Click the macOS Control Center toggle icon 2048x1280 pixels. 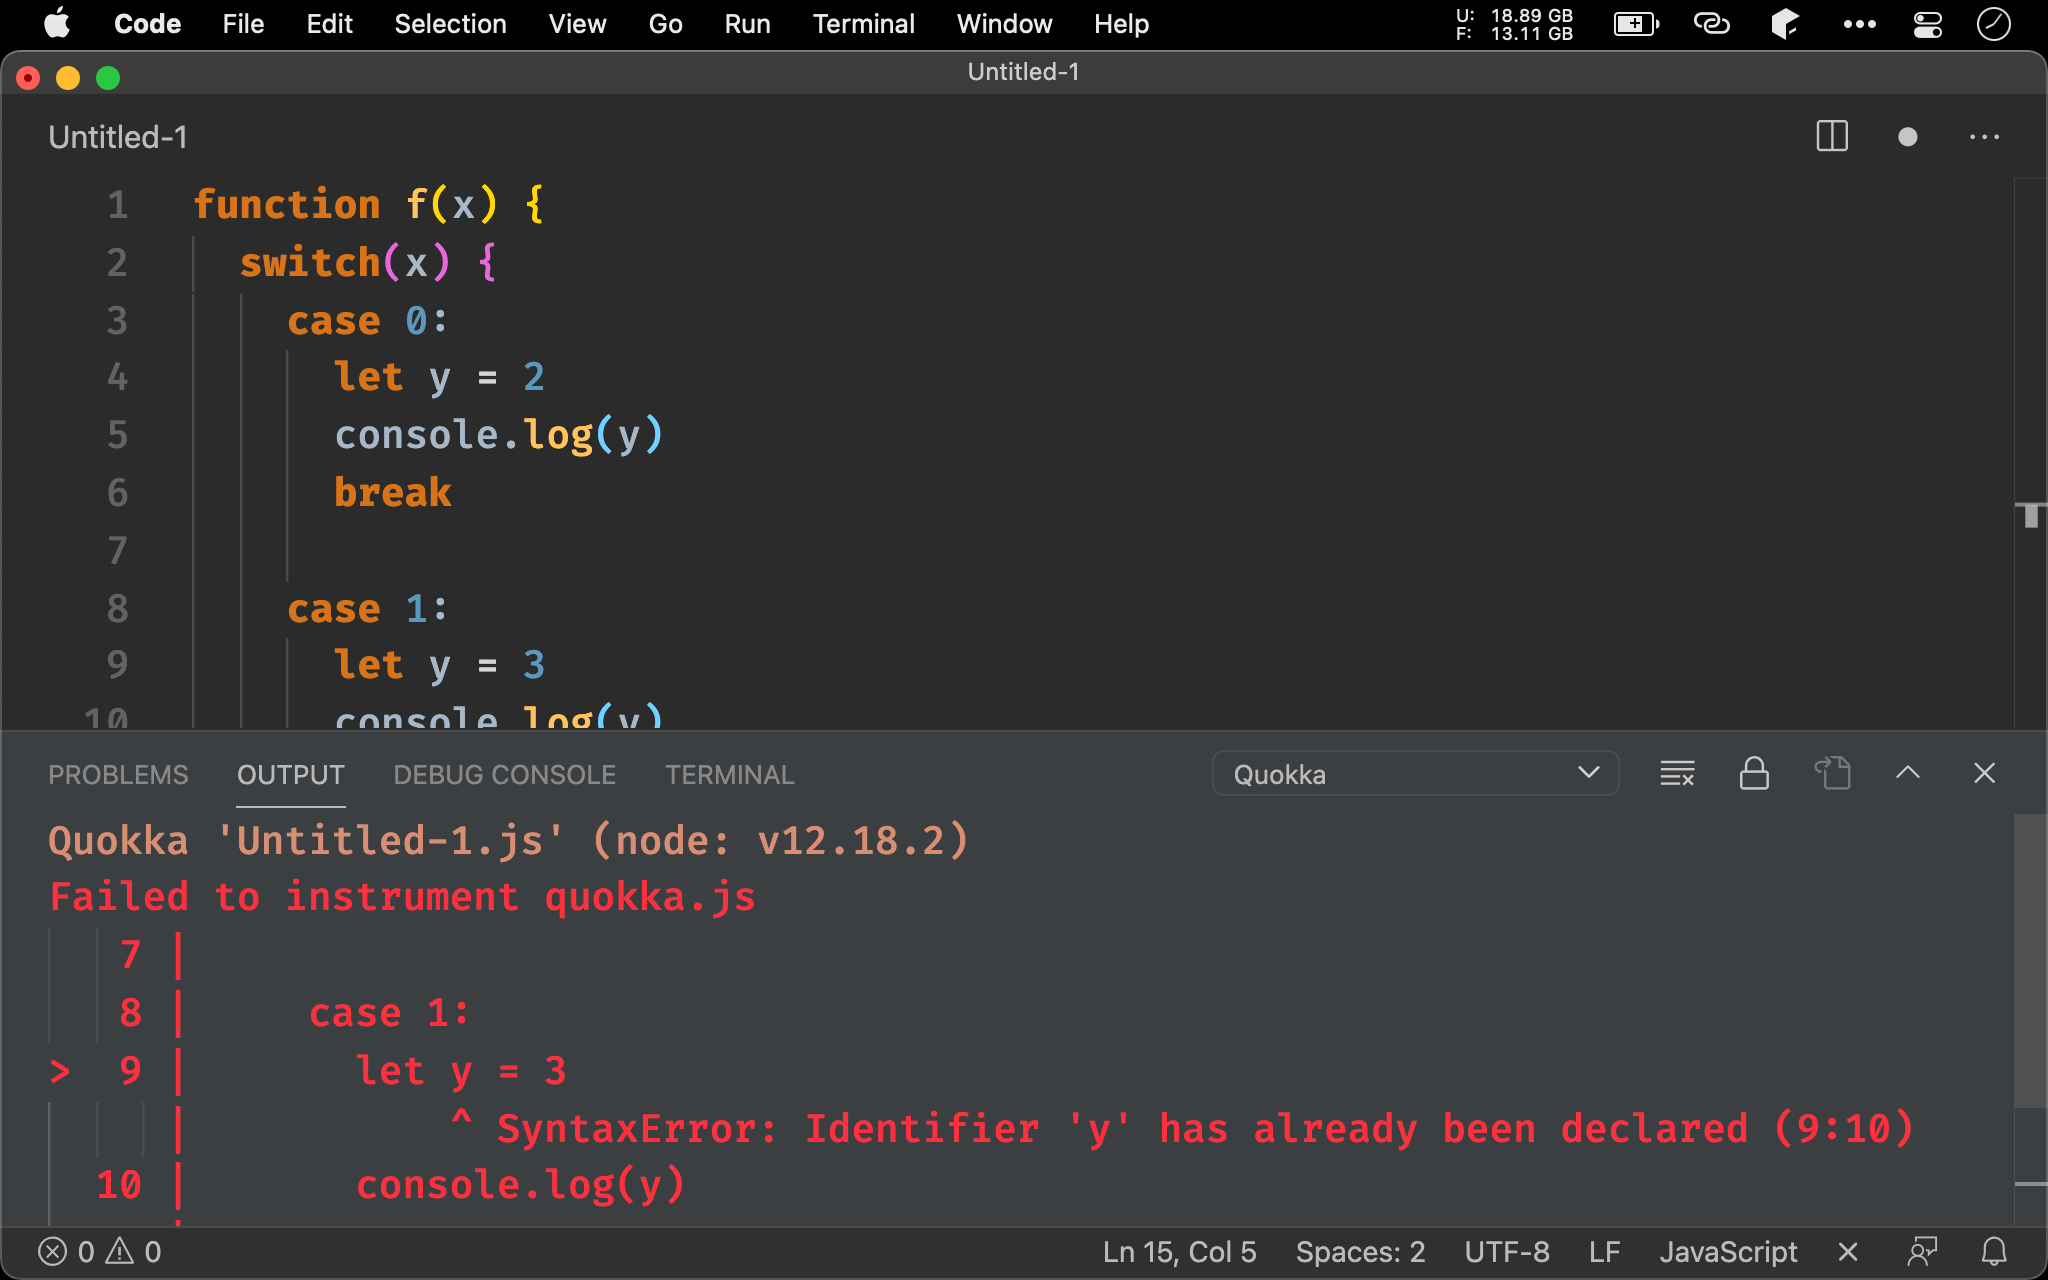pos(1927,24)
